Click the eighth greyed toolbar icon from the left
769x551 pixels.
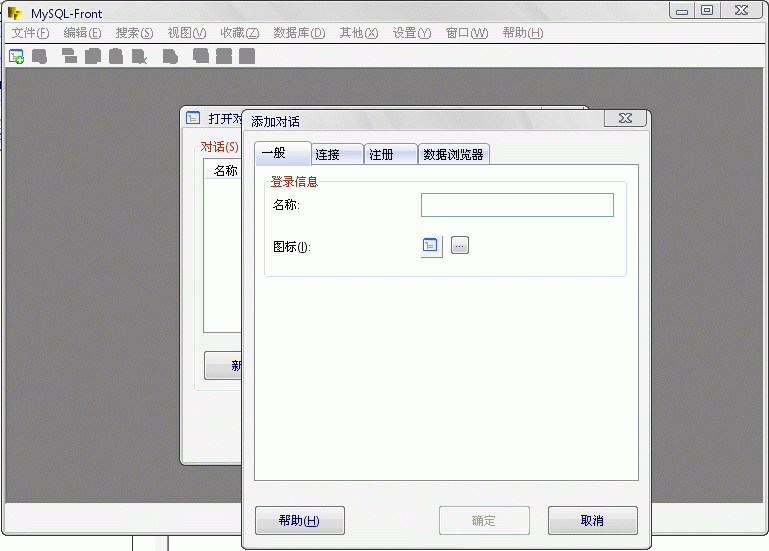click(201, 56)
